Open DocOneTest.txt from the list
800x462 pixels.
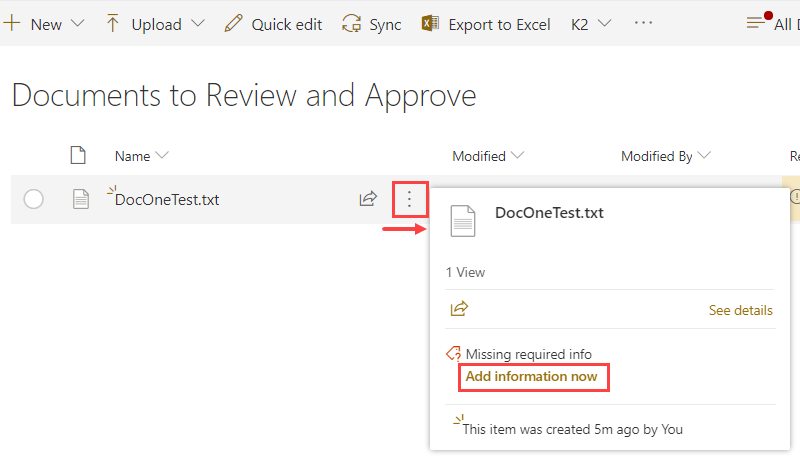(x=167, y=199)
